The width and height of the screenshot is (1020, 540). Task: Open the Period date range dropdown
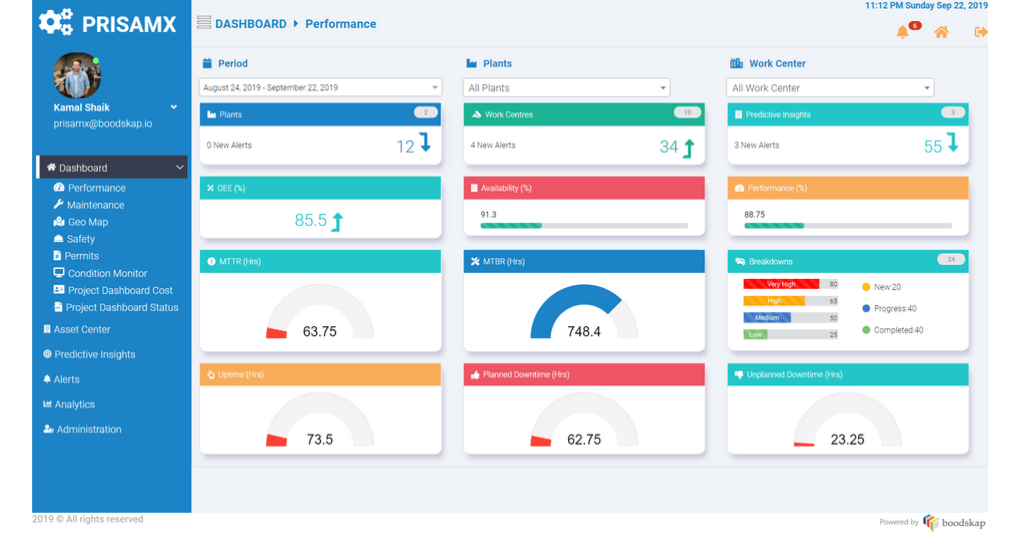321,87
